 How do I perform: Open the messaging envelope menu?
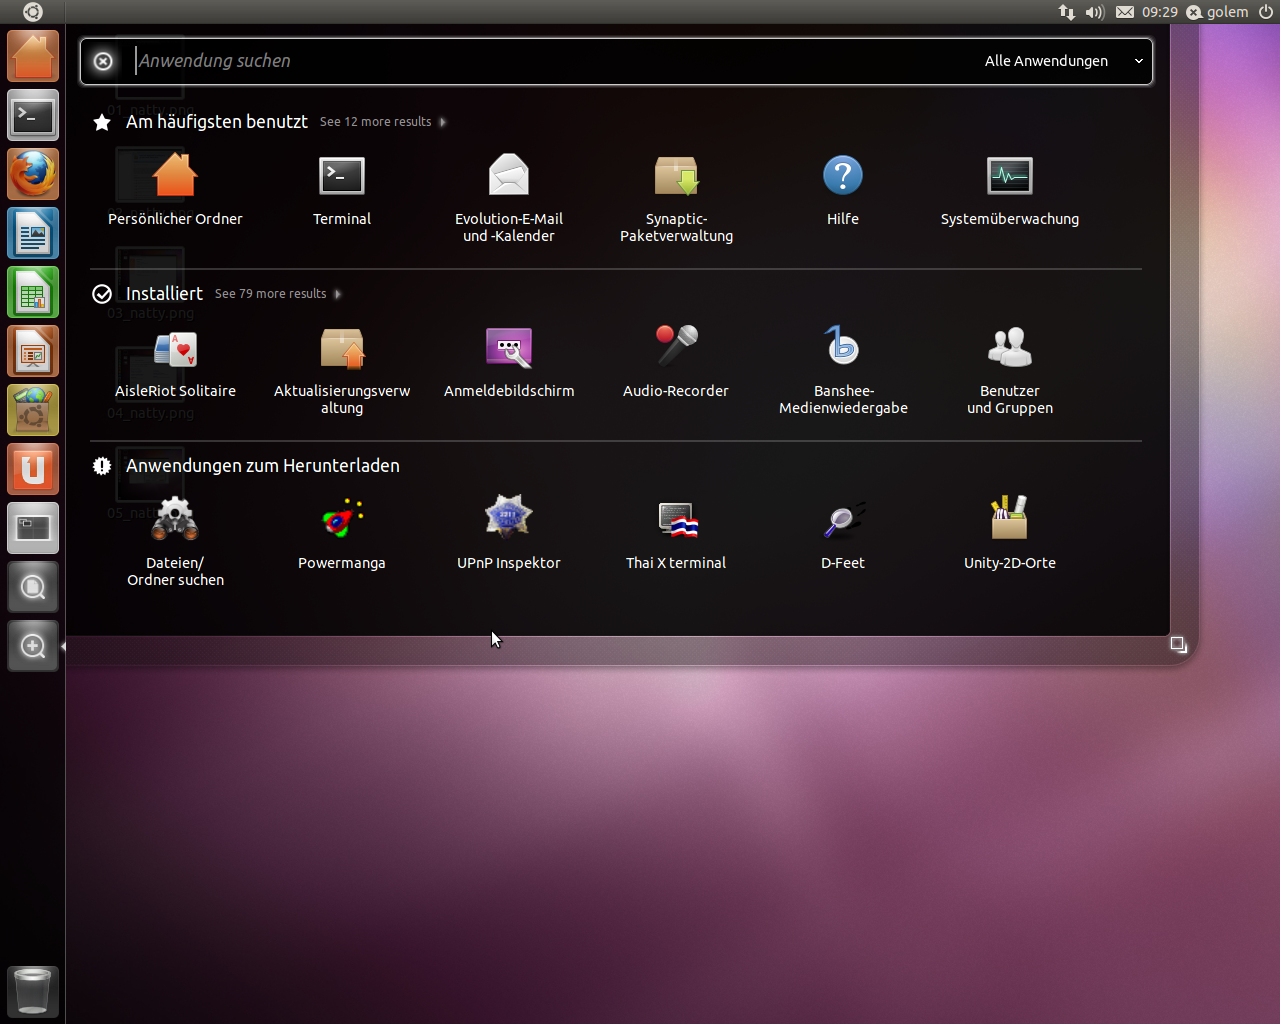click(x=1124, y=12)
